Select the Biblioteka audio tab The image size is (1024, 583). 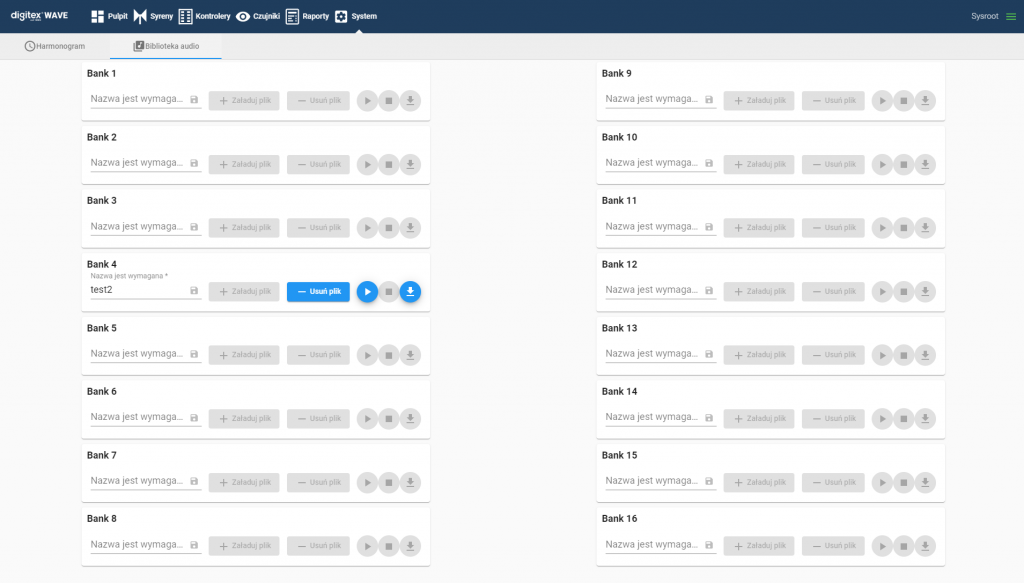(166, 46)
